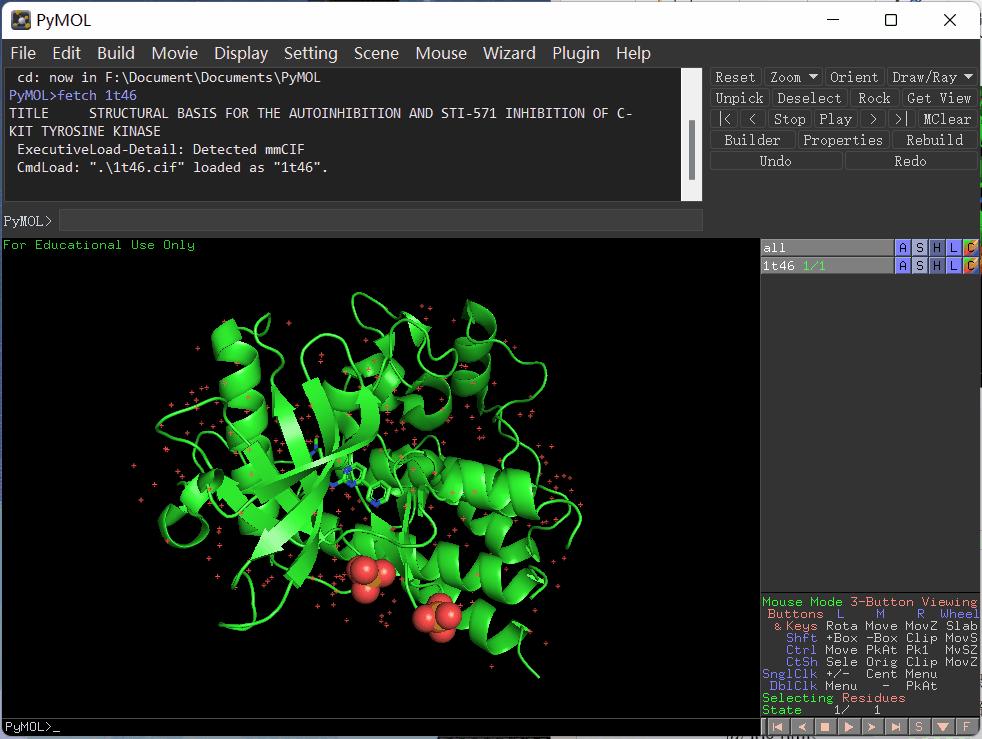Image resolution: width=982 pixels, height=739 pixels.
Task: Open the Draw/Ray dropdown
Action: tap(931, 77)
